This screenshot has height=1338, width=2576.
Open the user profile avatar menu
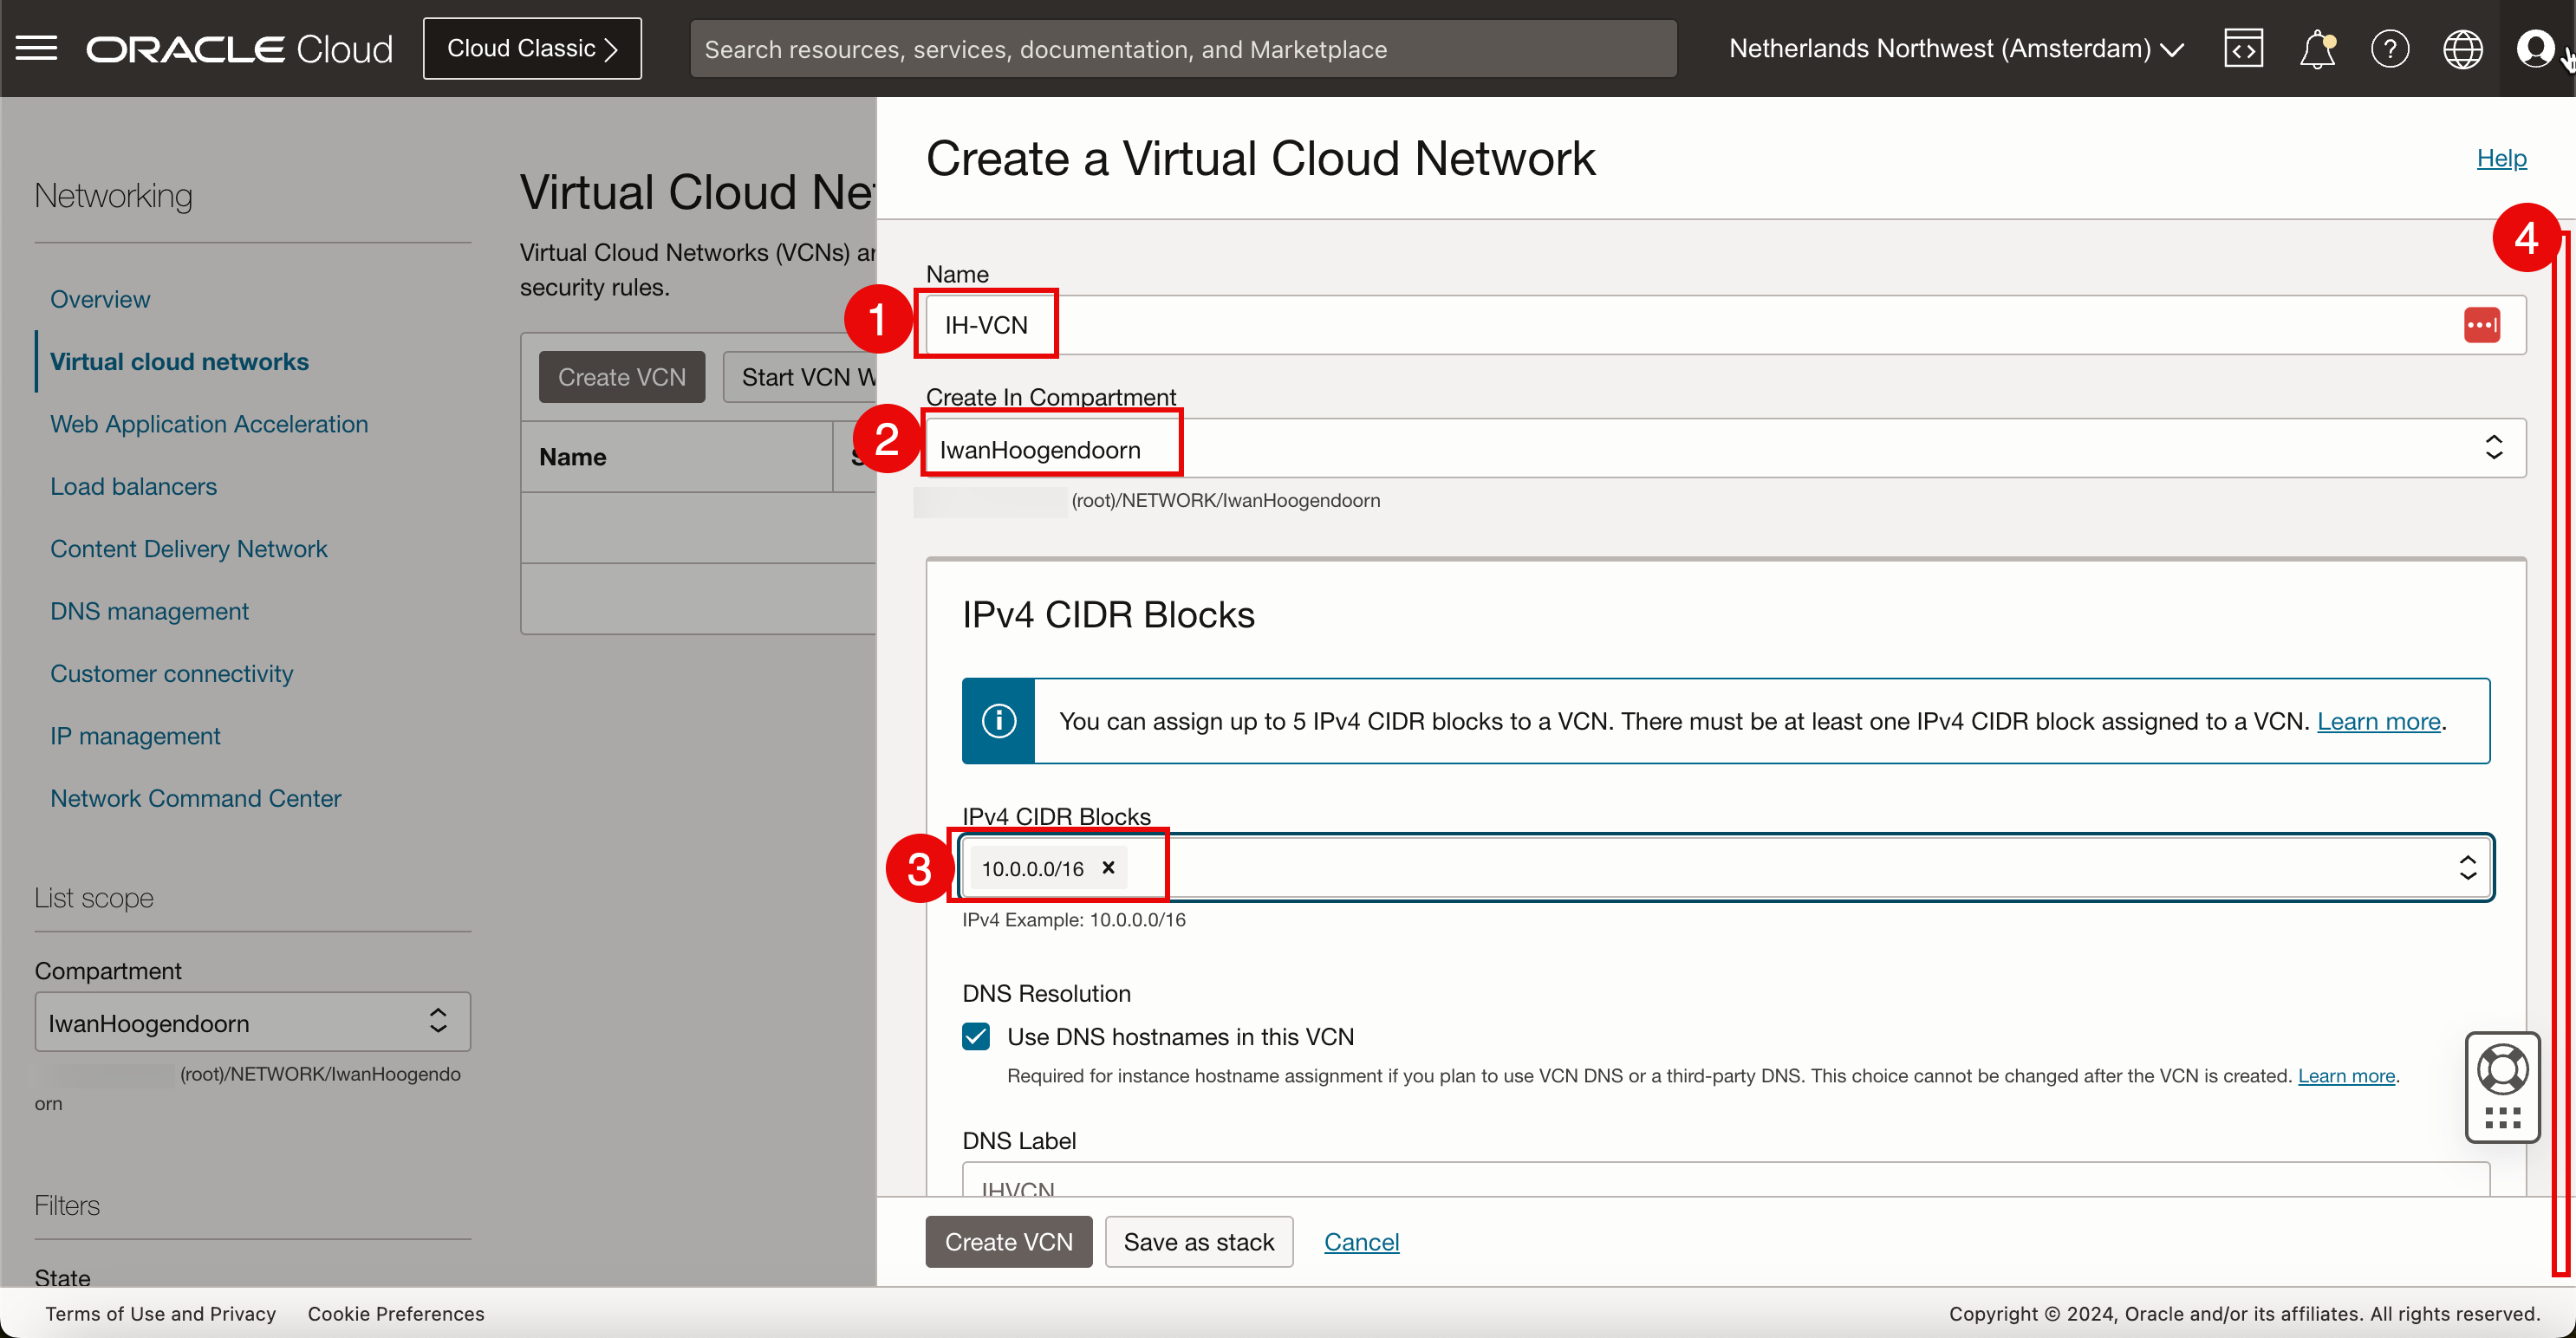[x=2535, y=48]
